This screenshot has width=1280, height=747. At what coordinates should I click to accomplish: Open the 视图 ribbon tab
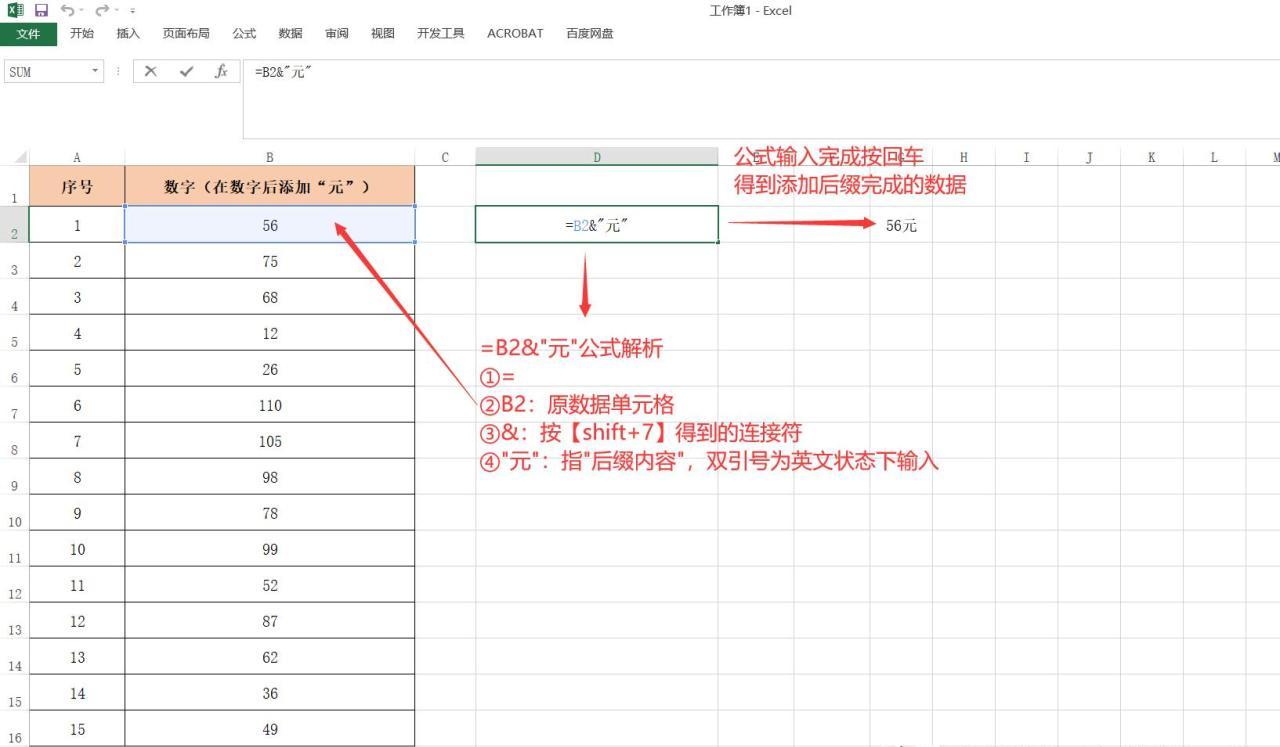(x=382, y=33)
